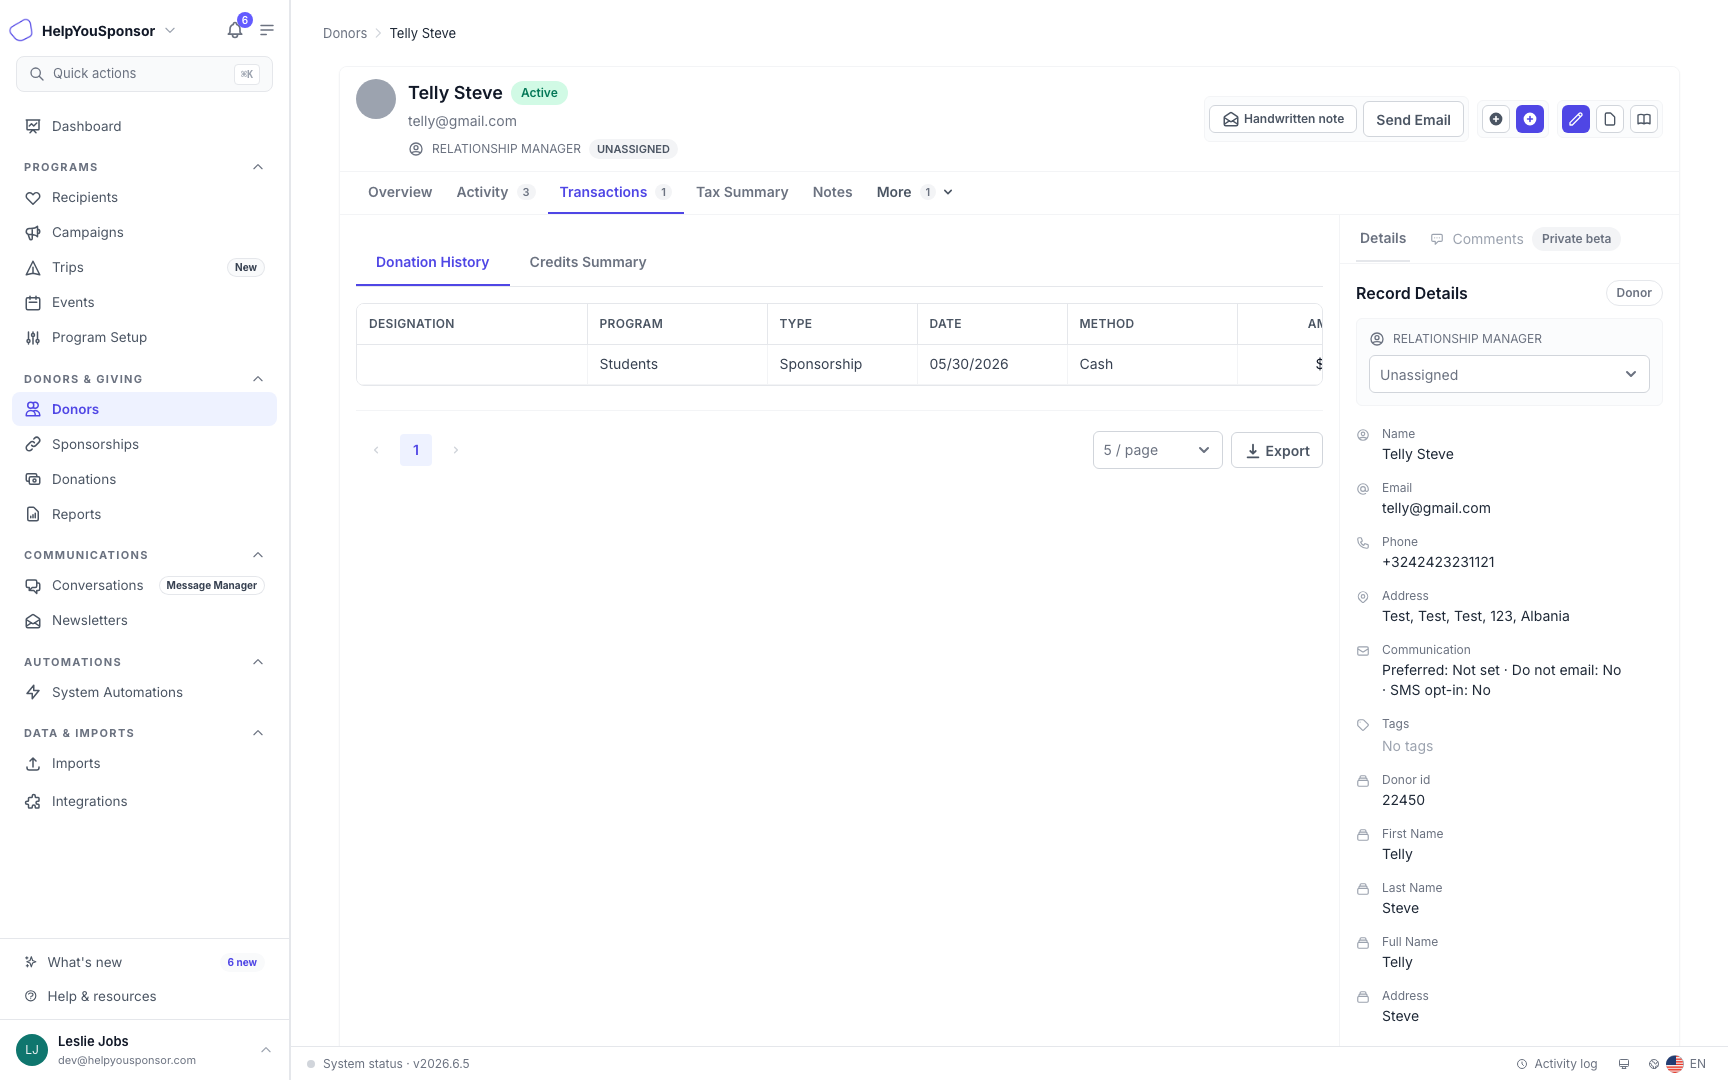Click Donors breadcrumb link
This screenshot has height=1080, width=1728.
coord(345,33)
